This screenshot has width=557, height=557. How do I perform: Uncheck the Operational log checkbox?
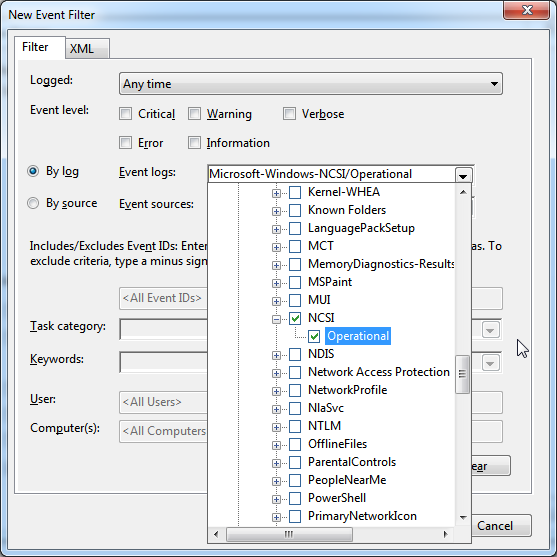point(314,336)
